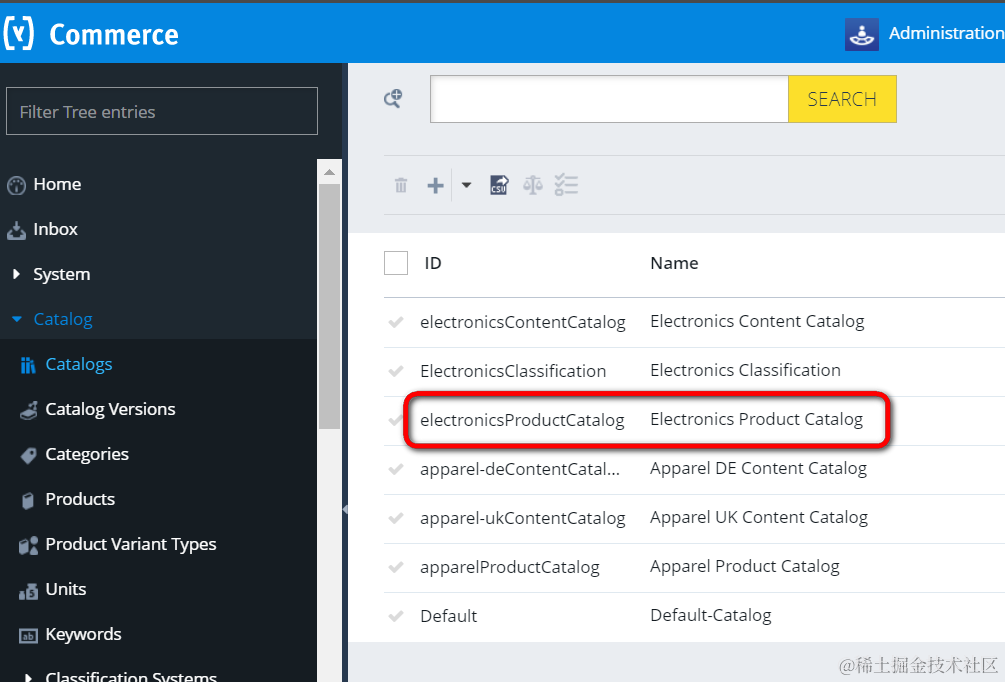Screen dimensions: 1005x682
Task: Open Inbox in navigation tree
Action: 55,229
